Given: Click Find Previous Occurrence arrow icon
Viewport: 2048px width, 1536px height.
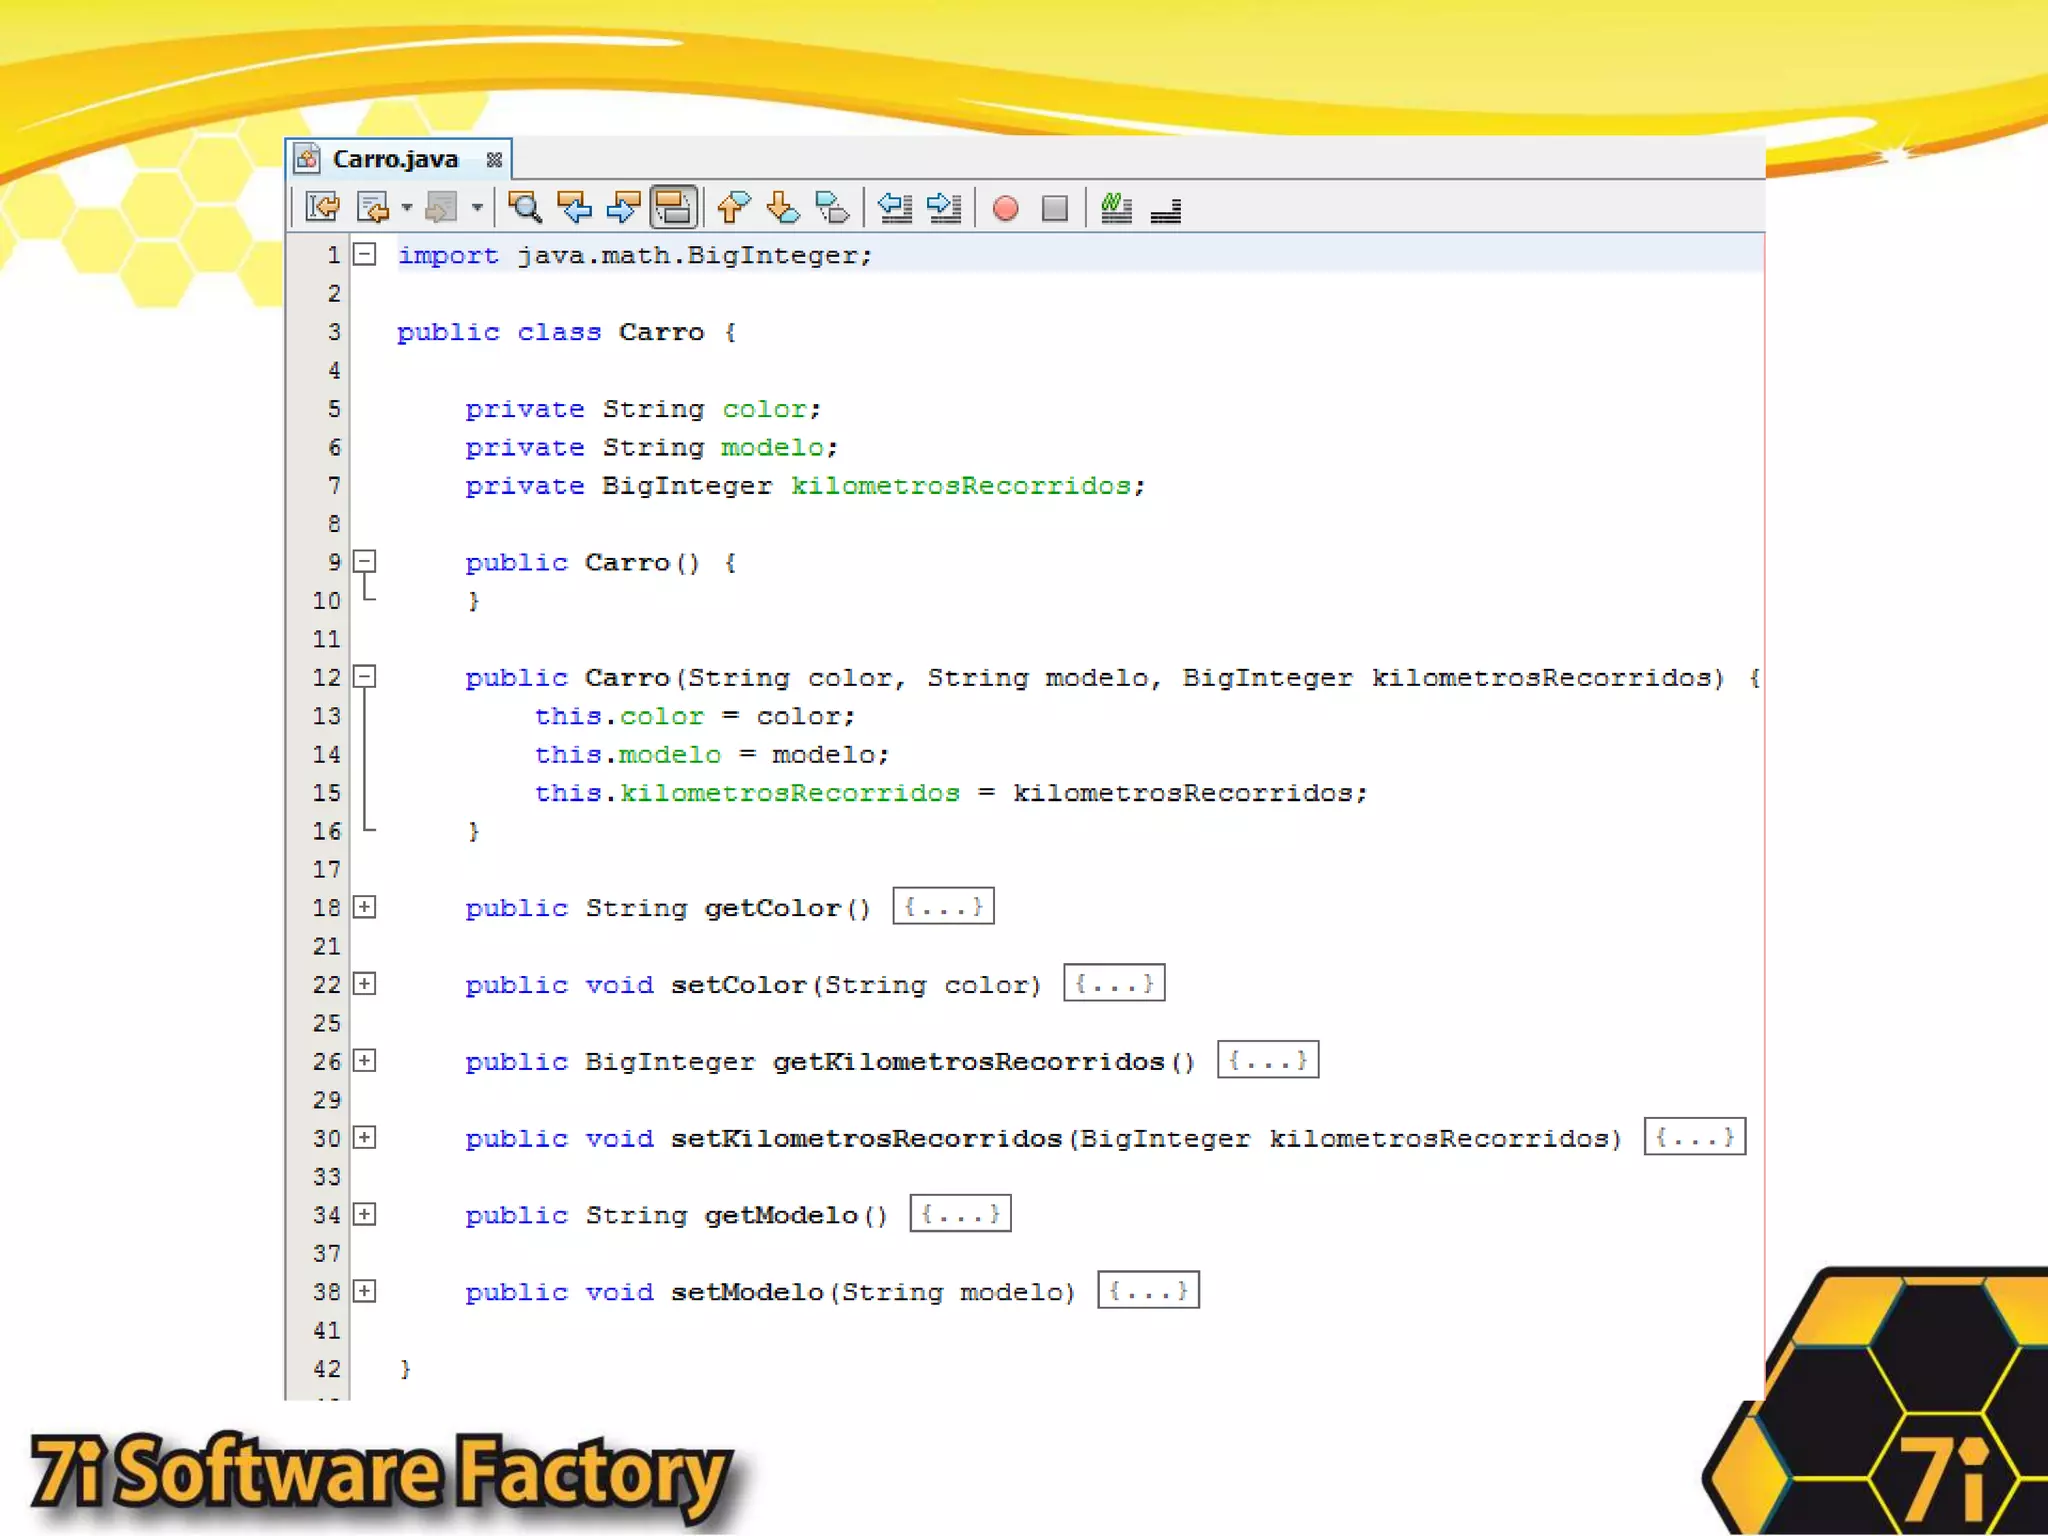Looking at the screenshot, I should [x=574, y=208].
